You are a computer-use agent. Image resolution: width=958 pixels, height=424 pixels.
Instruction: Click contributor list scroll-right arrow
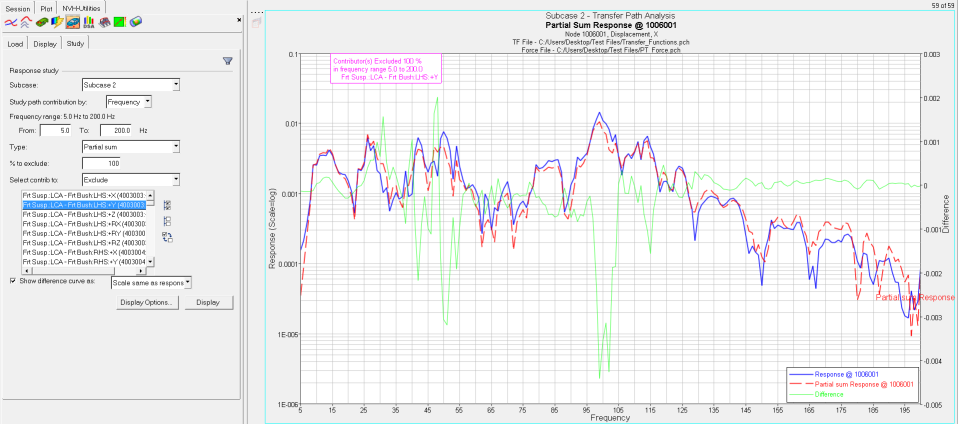tap(142, 270)
